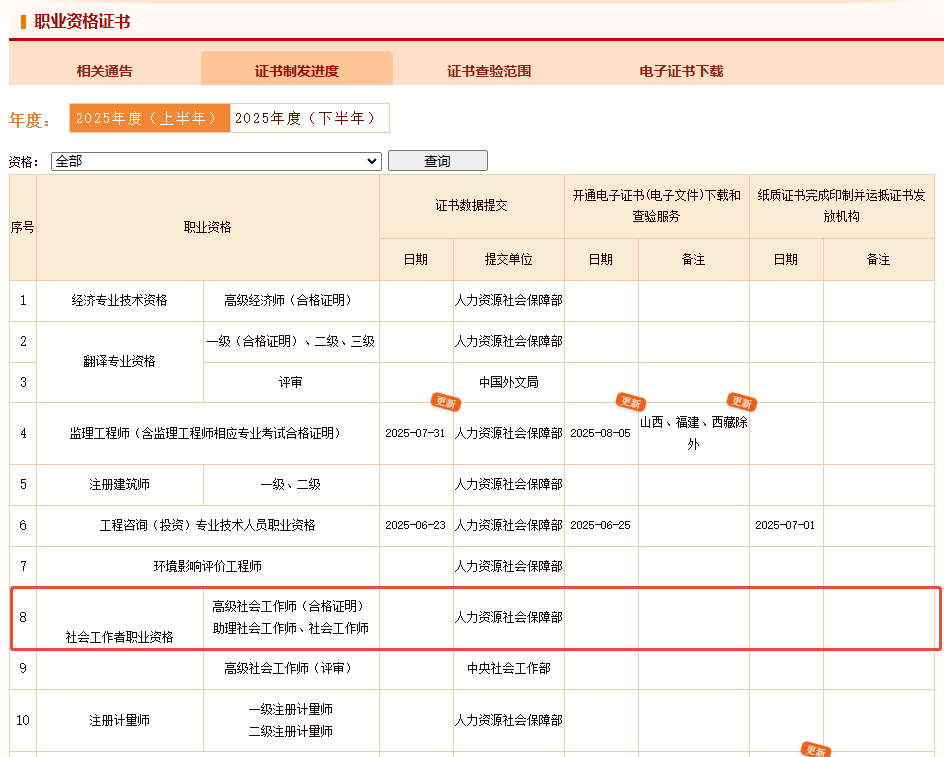Open the 相关通告 tab

104,71
